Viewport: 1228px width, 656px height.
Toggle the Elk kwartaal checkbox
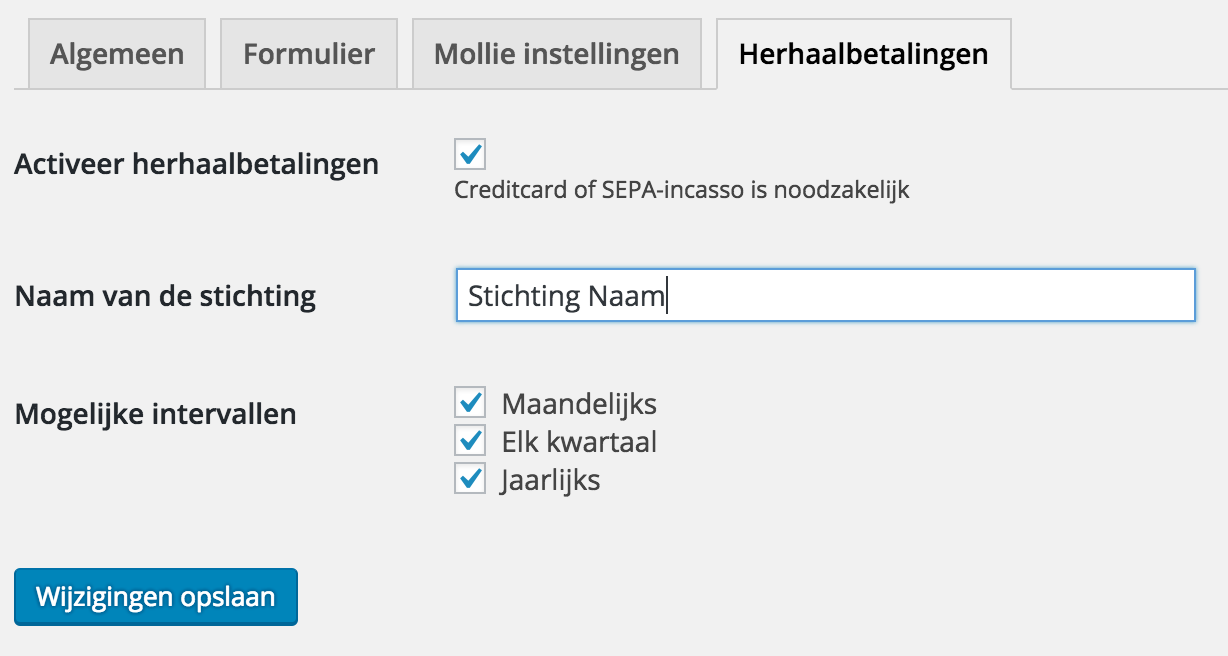point(470,441)
